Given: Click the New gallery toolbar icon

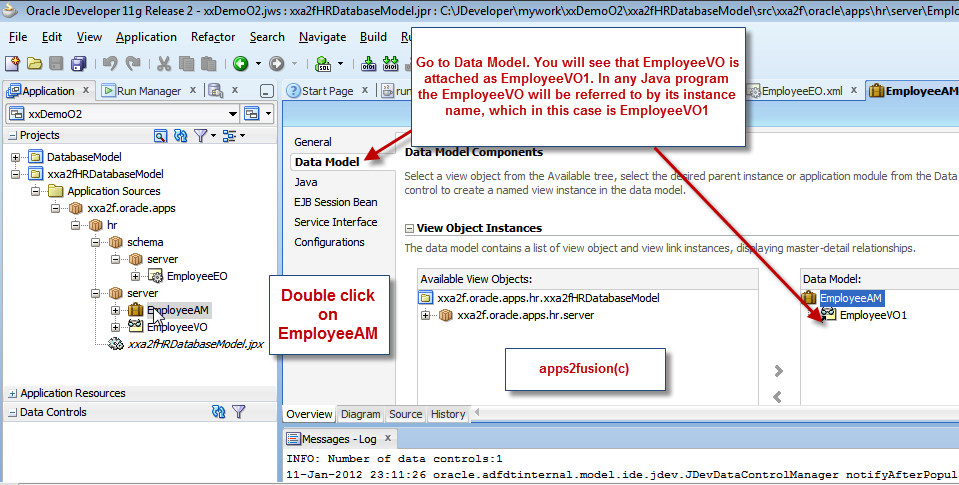Looking at the screenshot, I should coord(12,63).
